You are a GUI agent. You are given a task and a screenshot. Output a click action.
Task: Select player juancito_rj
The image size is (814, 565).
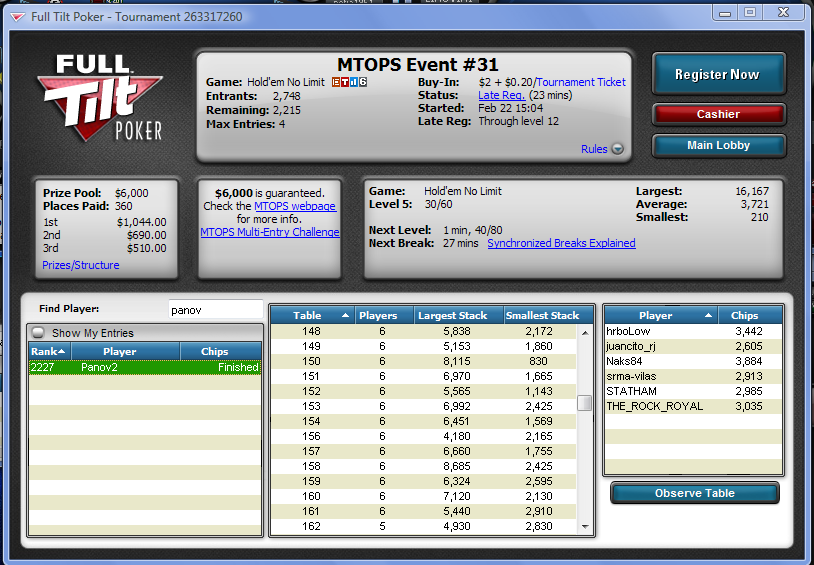(x=694, y=346)
